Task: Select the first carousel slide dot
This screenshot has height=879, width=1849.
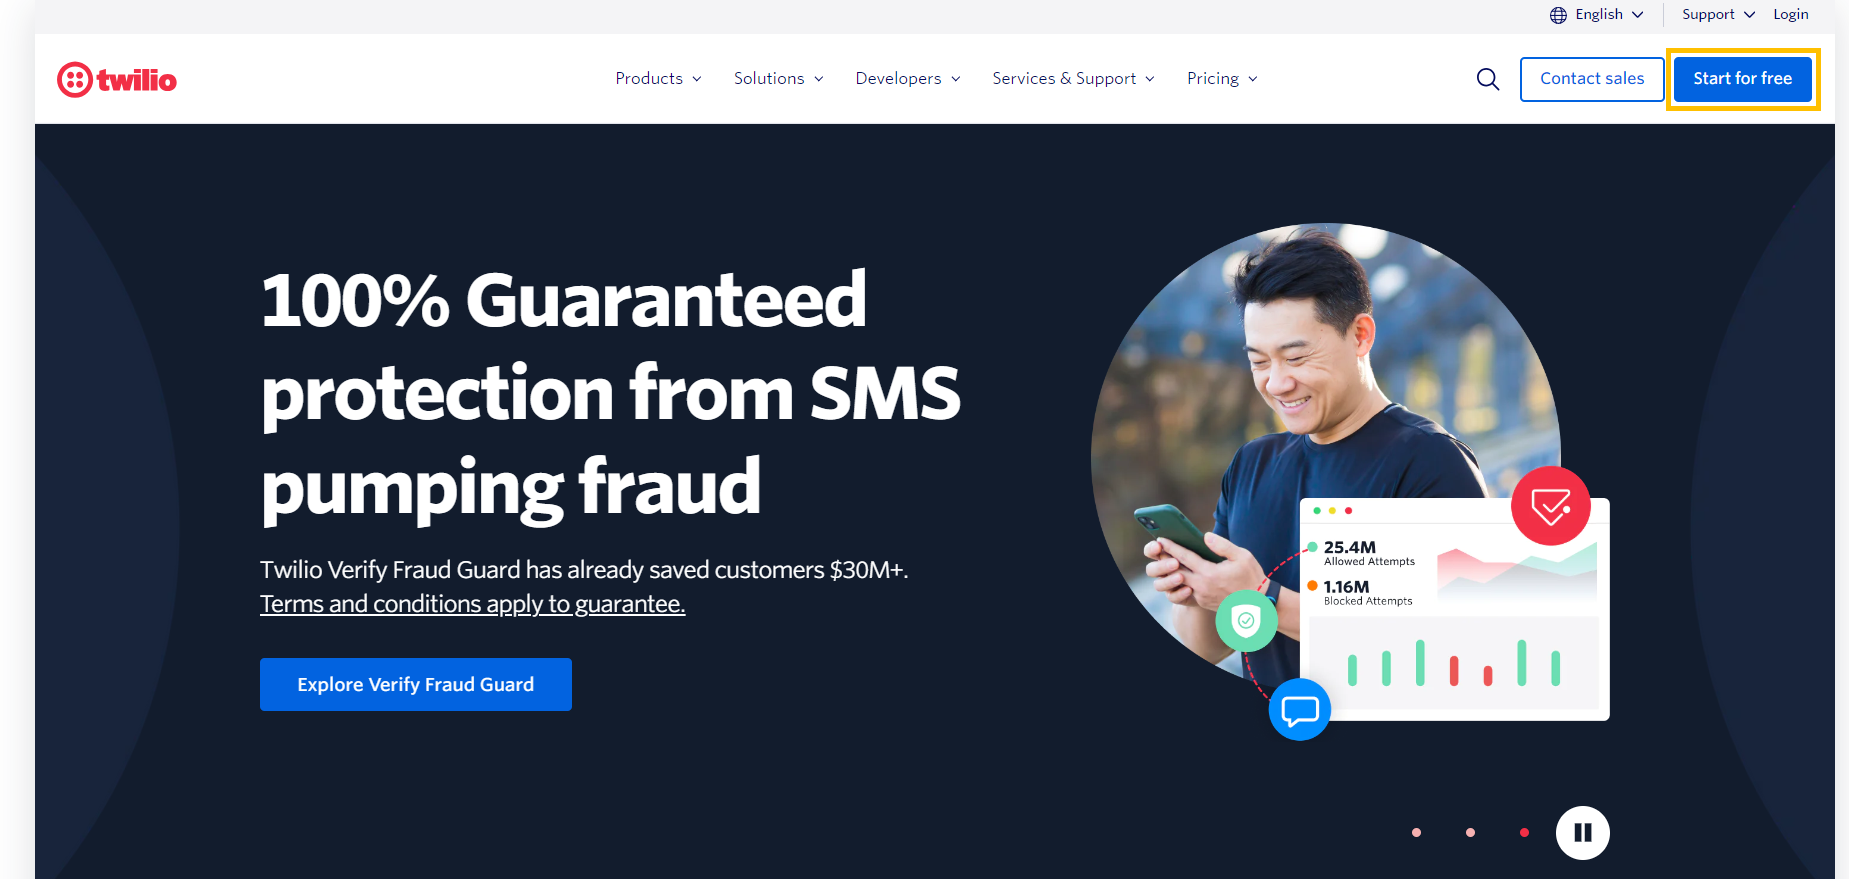Action: point(1416,832)
